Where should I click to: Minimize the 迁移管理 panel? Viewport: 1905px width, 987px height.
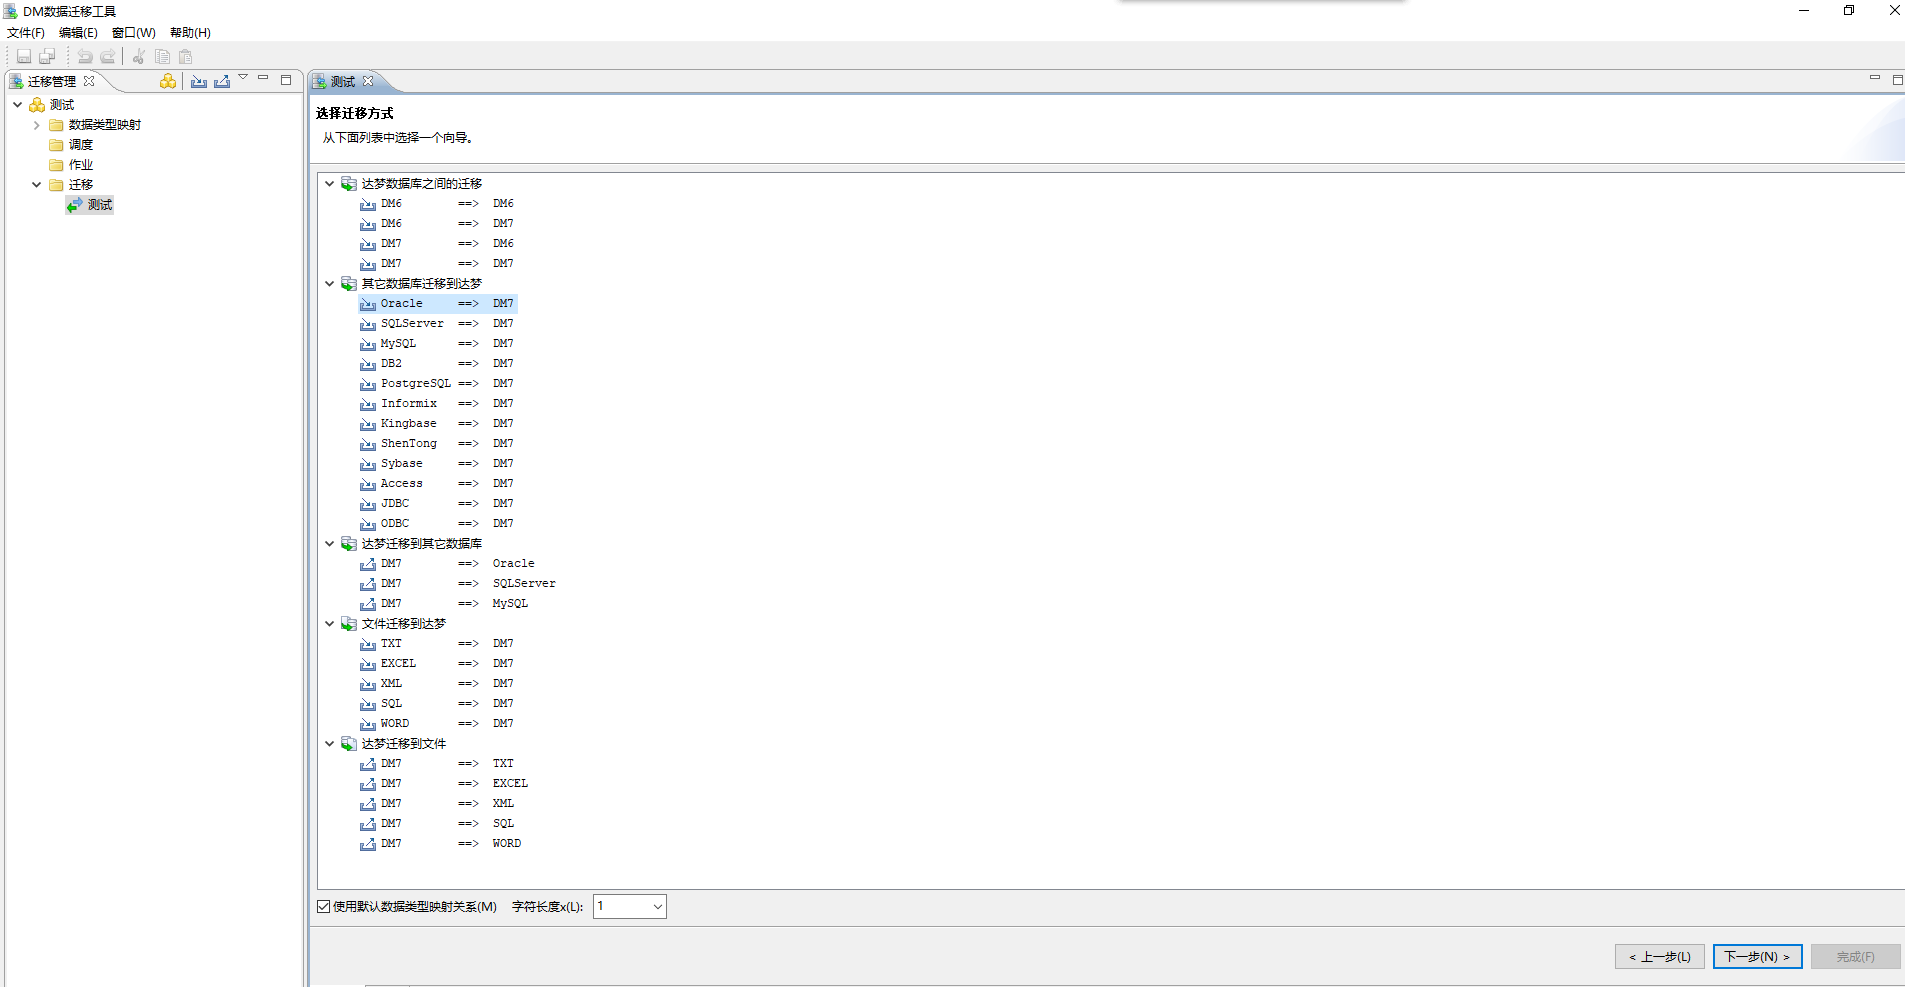[263, 78]
